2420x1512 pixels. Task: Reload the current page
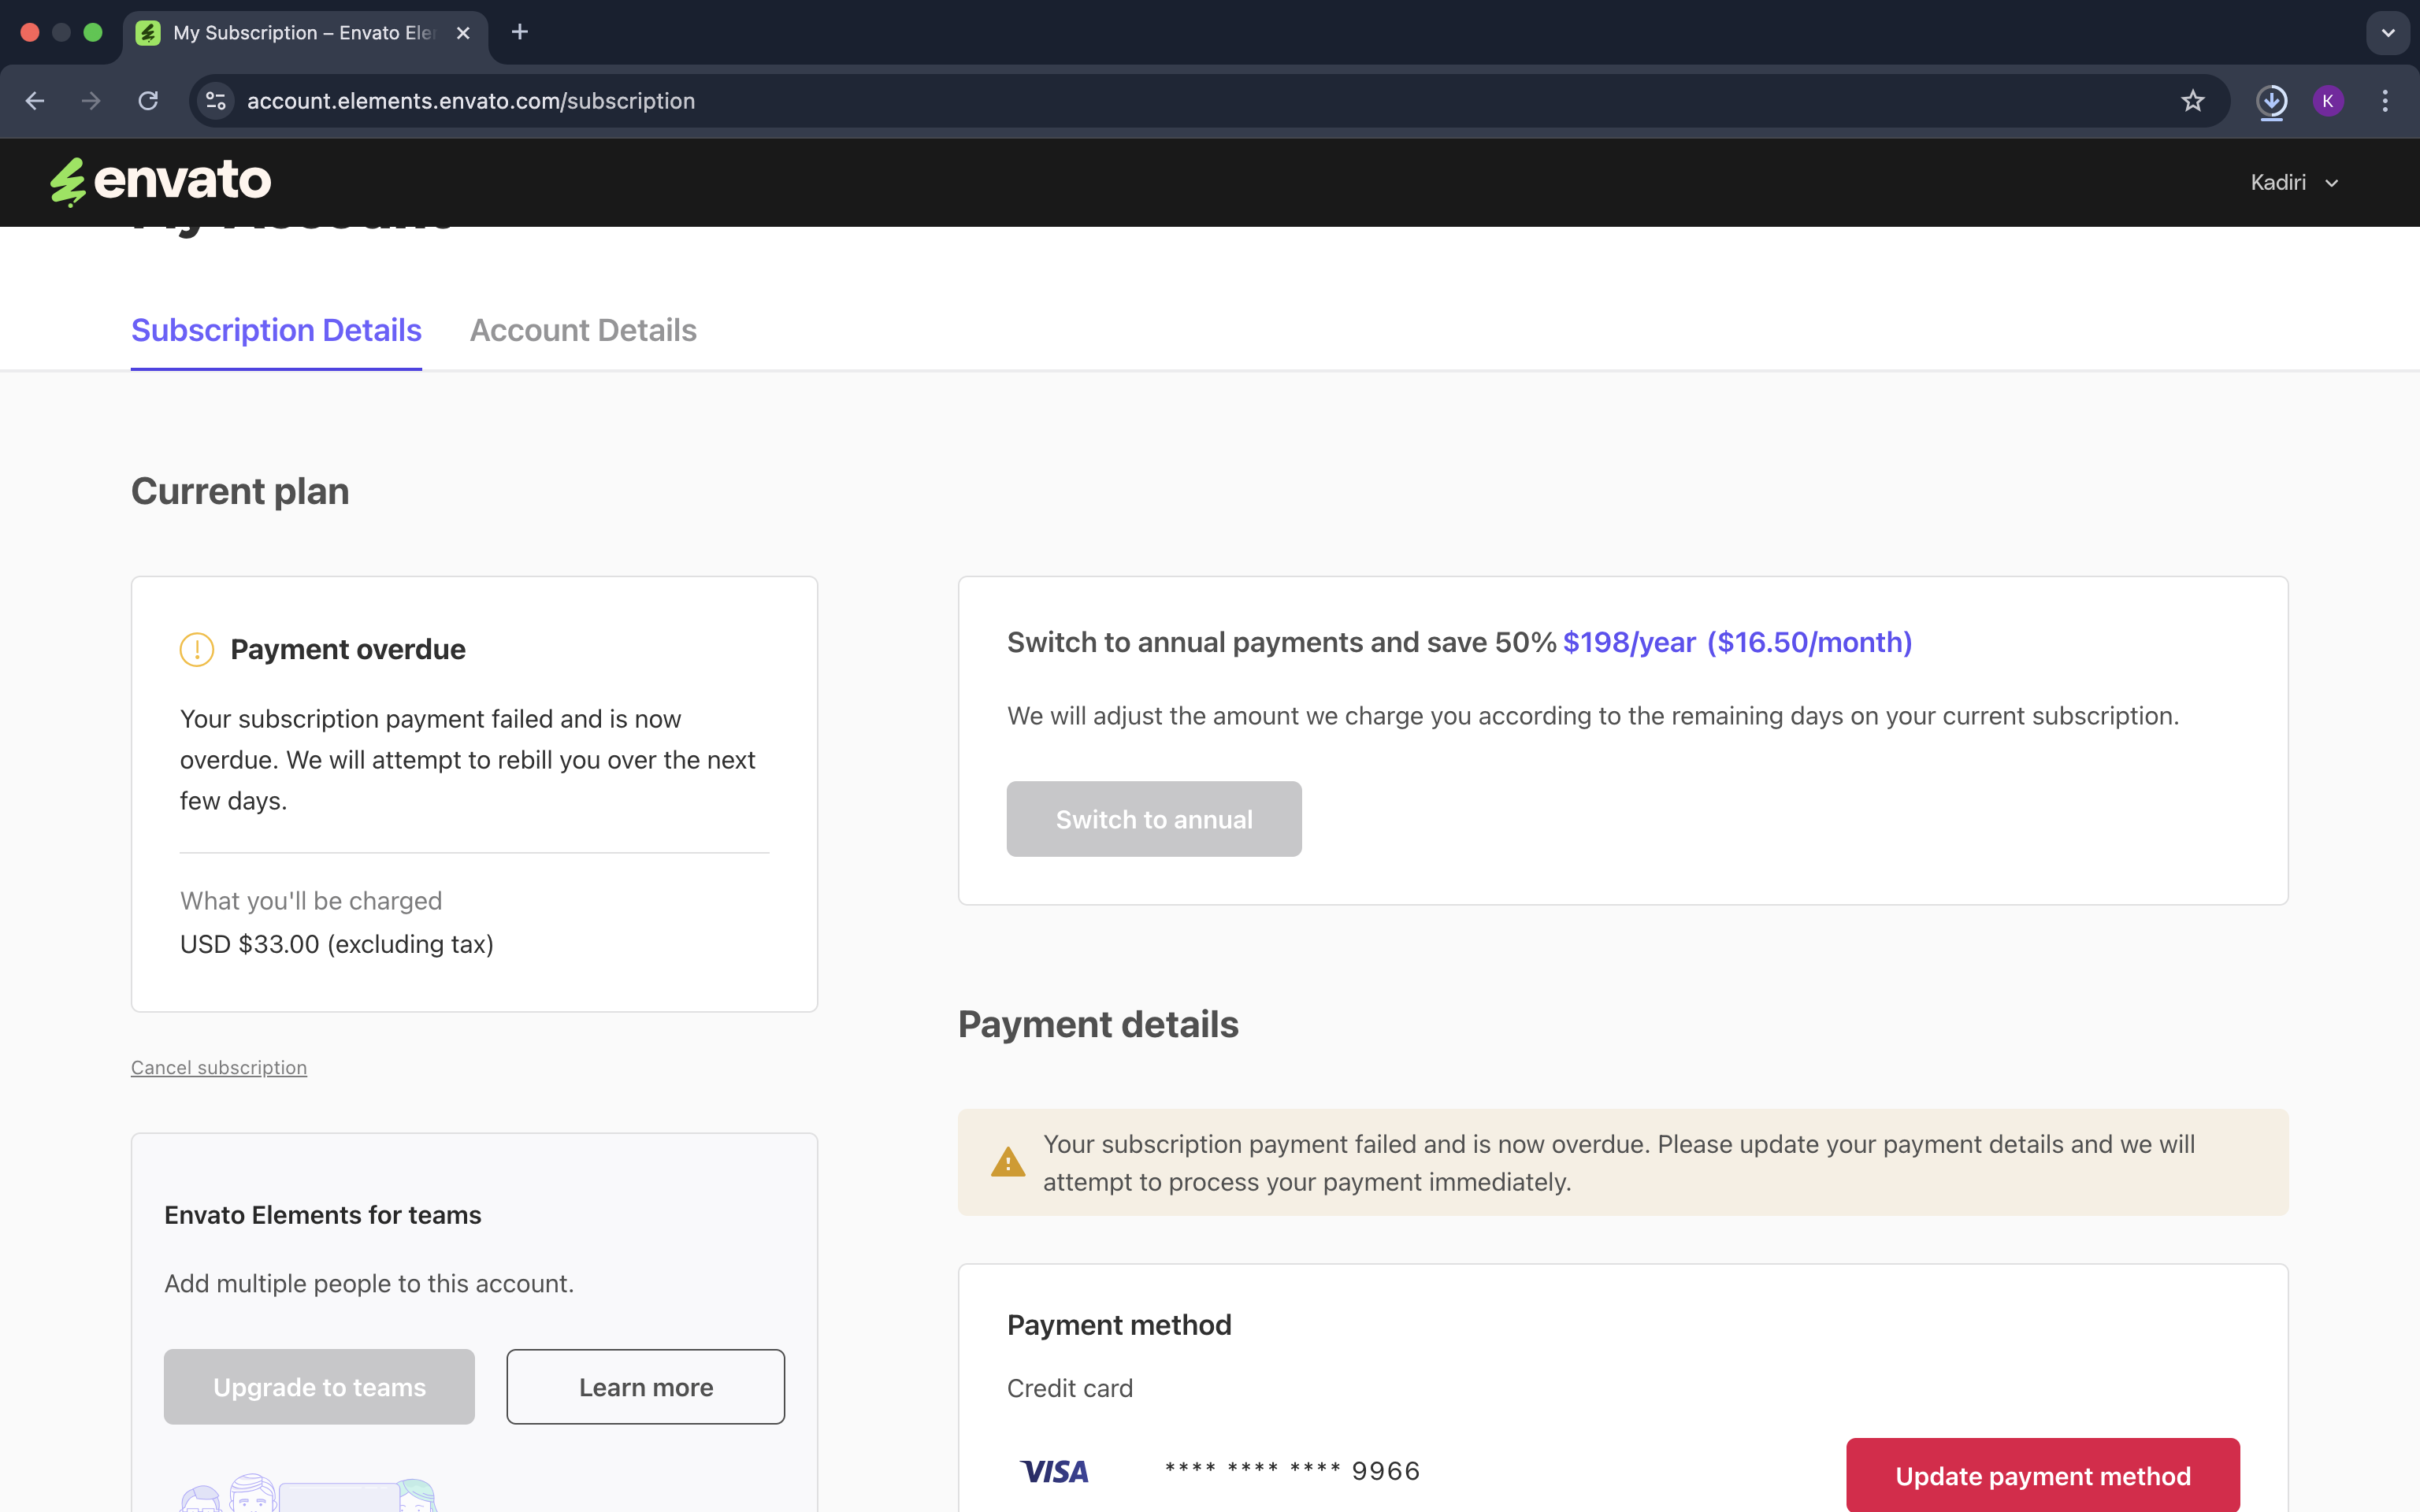tap(148, 101)
